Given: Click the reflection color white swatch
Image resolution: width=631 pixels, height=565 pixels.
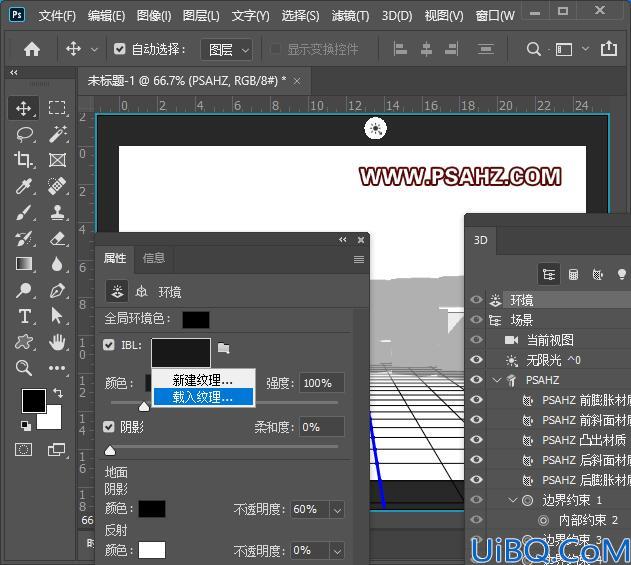Looking at the screenshot, I should [152, 550].
